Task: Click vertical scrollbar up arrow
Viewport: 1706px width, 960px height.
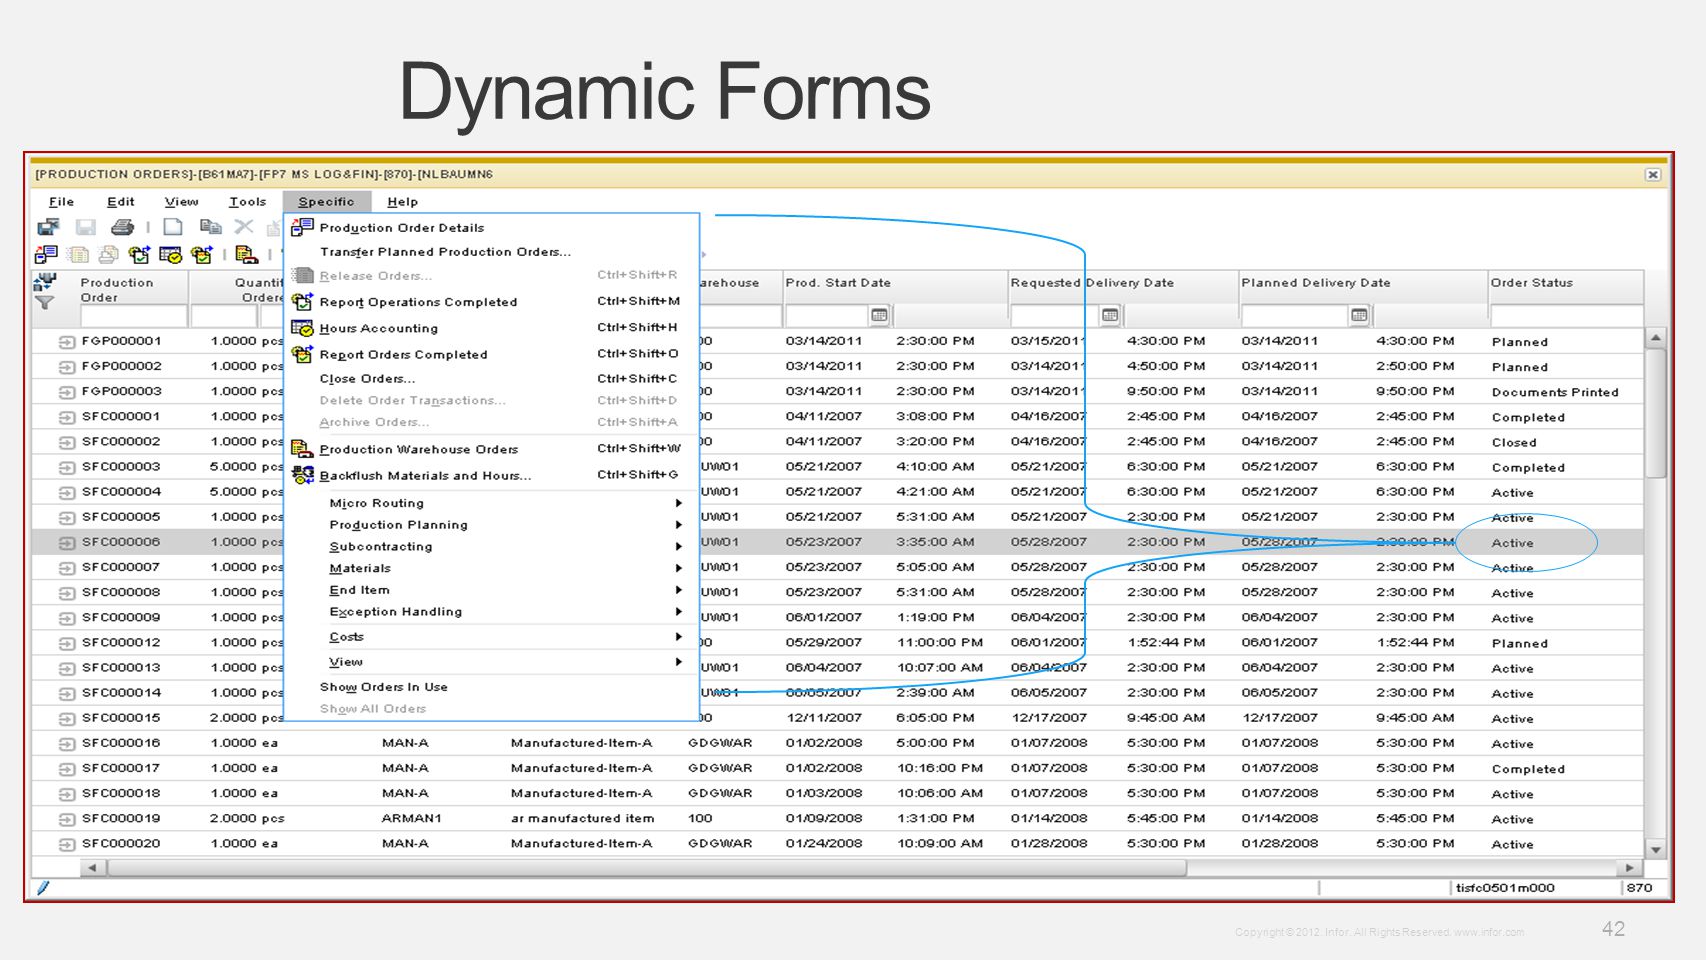Action: [1656, 338]
